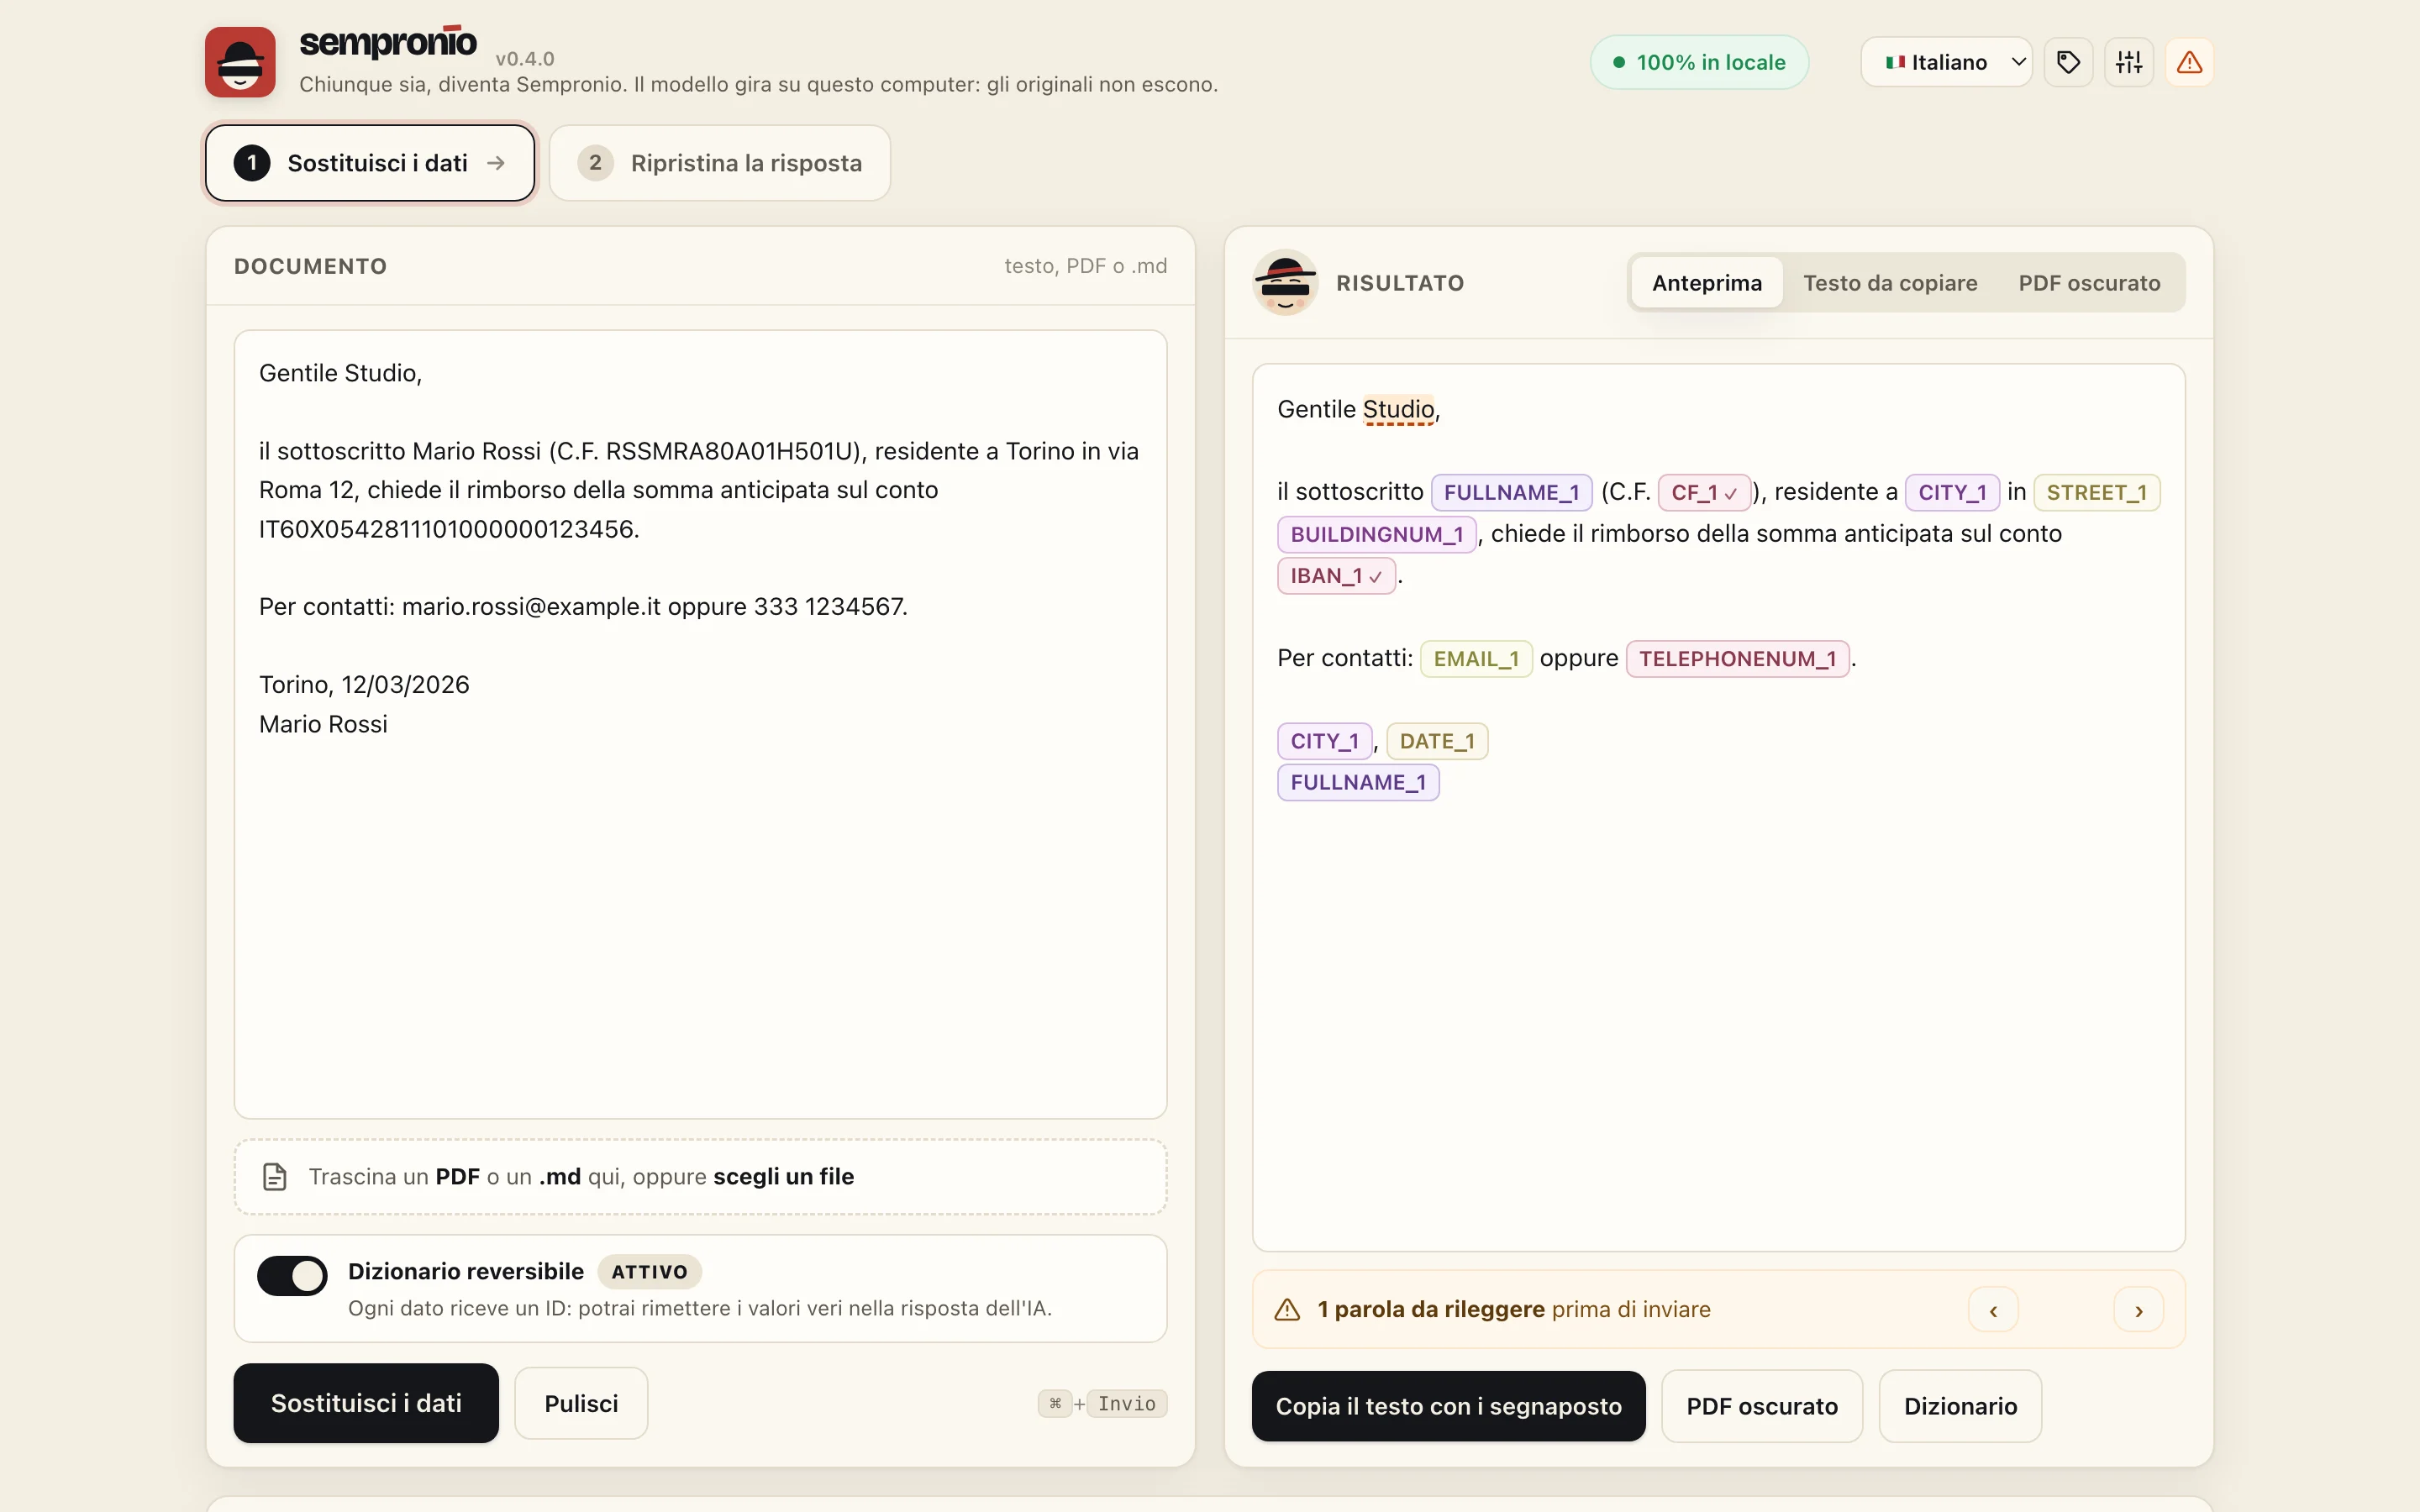Viewport: 2420px width, 1512px height.
Task: Click the Sempronio logo icon
Action: 240,62
